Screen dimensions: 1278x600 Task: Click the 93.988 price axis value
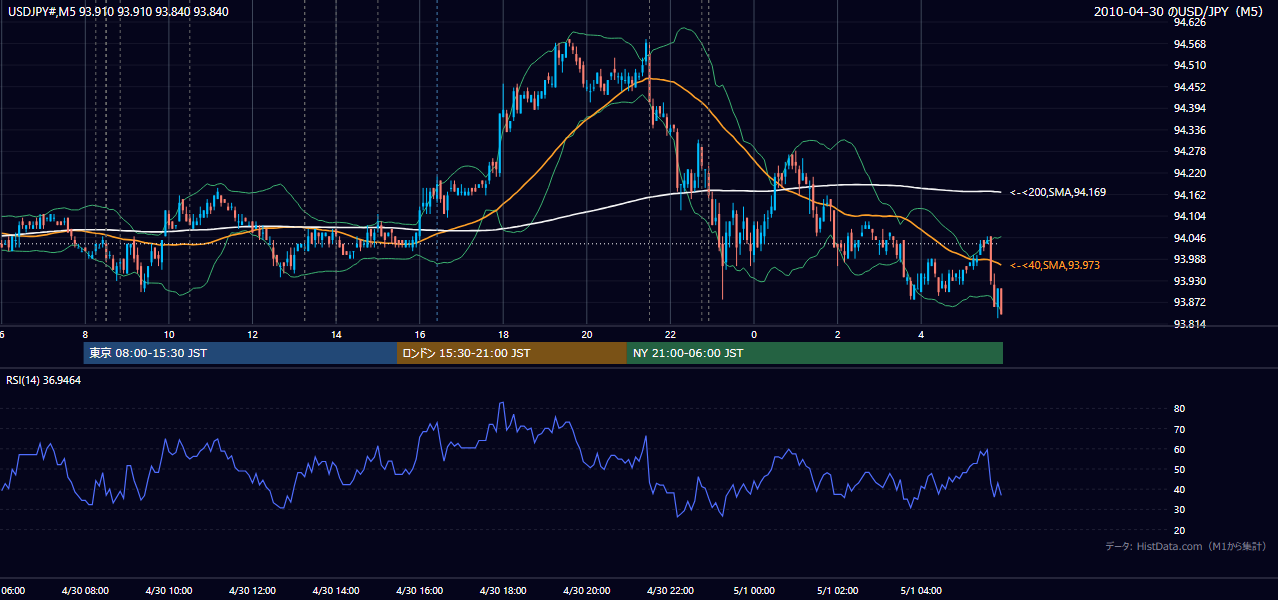[x=1190, y=259]
